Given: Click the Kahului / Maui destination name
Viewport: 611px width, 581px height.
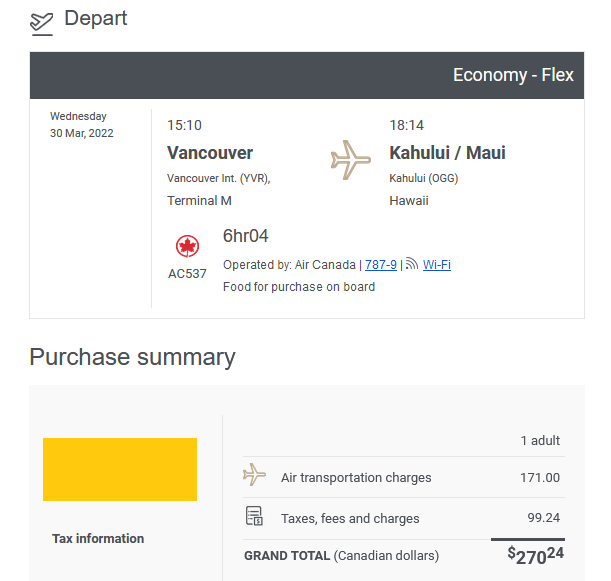Looking at the screenshot, I should pyautogui.click(x=447, y=153).
